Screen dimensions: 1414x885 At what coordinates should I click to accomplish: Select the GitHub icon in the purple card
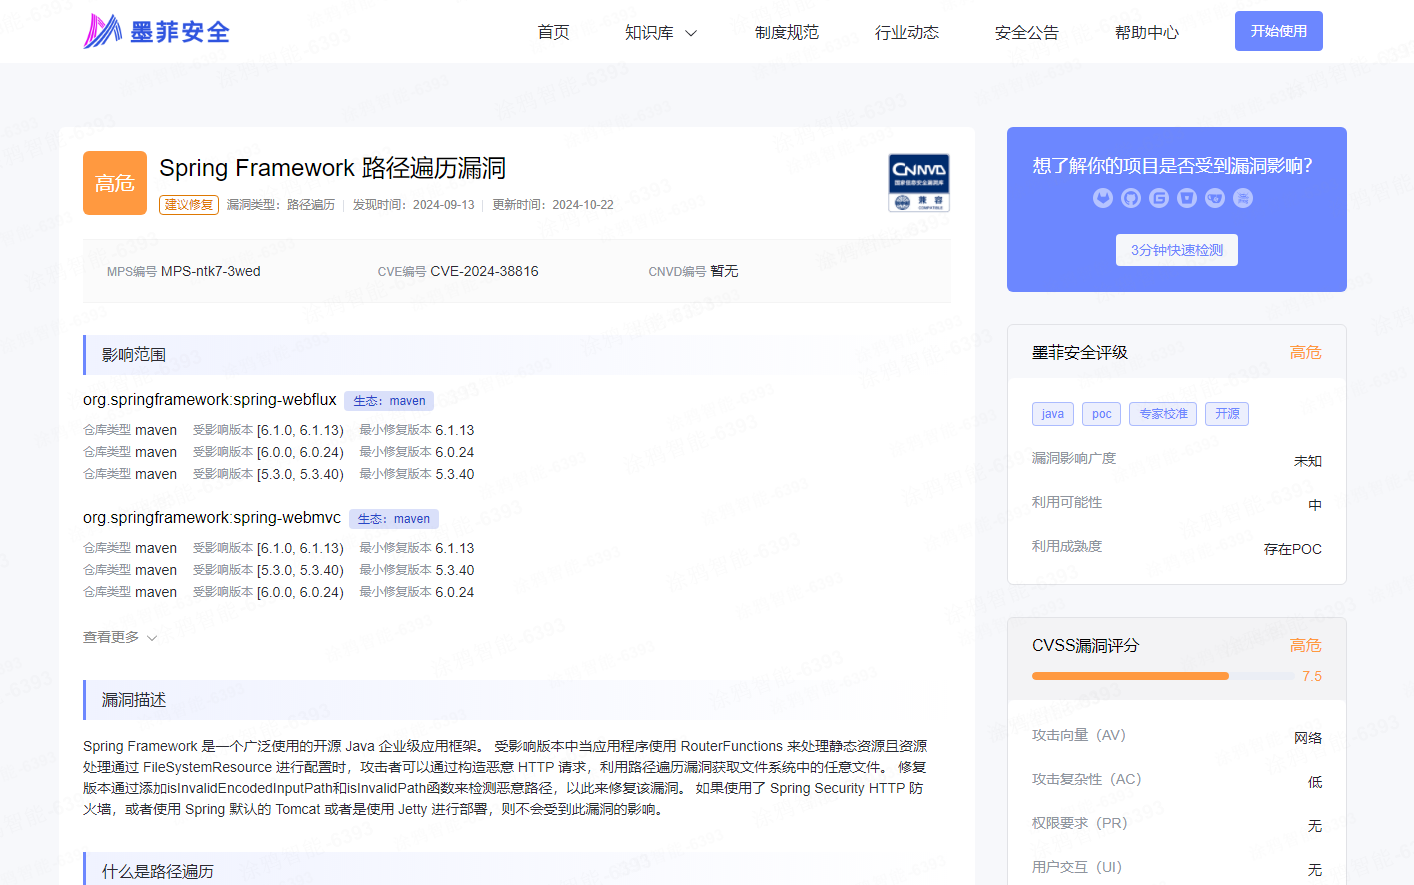[1131, 198]
